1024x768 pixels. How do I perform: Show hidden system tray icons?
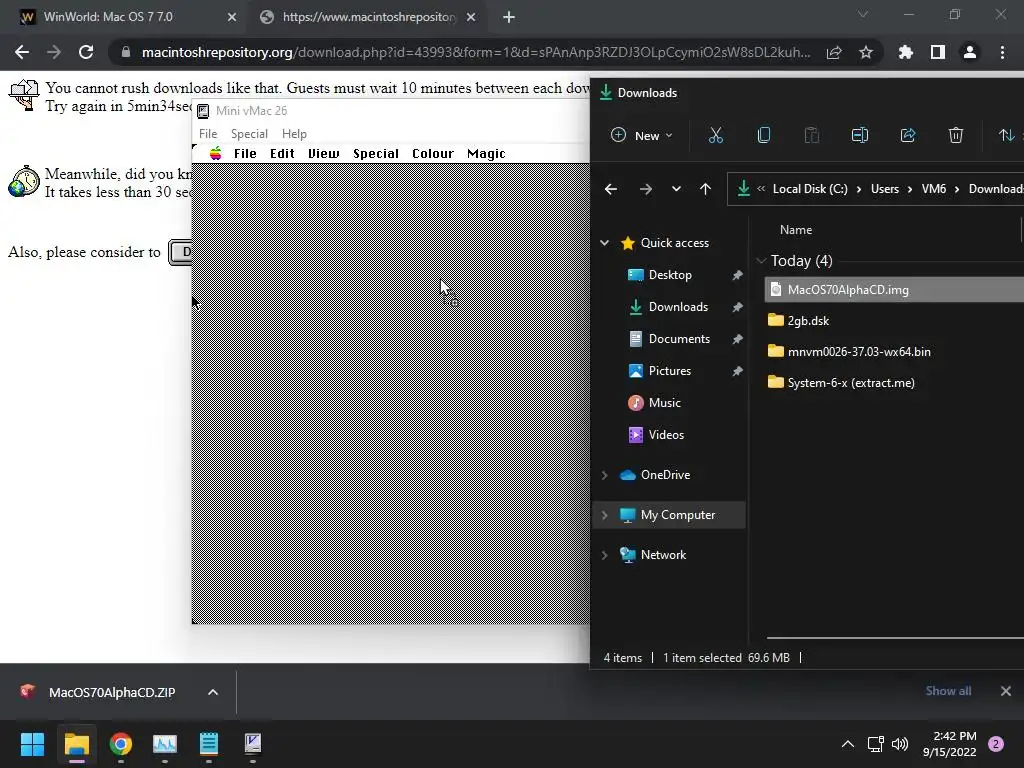coord(848,744)
